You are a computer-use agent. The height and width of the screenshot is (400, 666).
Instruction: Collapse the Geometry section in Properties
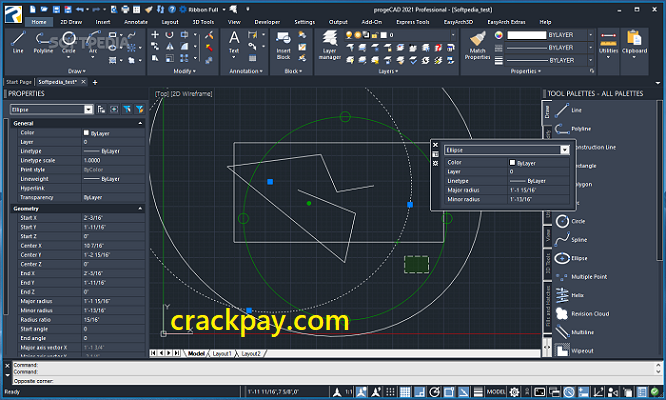point(140,208)
